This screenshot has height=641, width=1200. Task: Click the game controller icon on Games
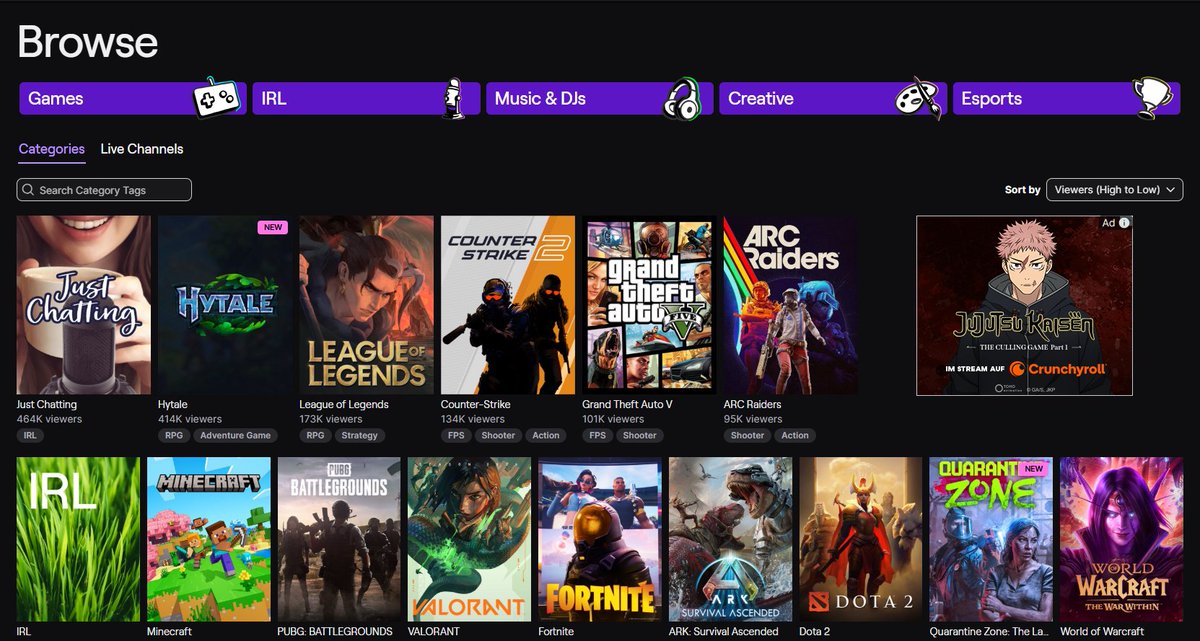point(215,97)
